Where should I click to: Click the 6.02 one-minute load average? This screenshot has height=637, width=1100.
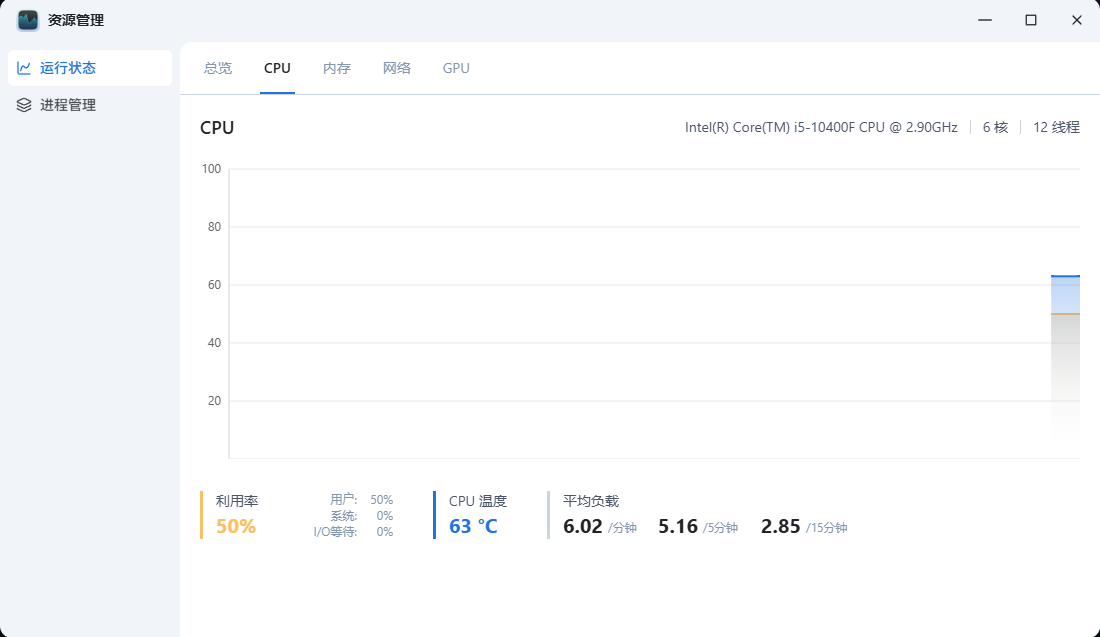[x=583, y=526]
